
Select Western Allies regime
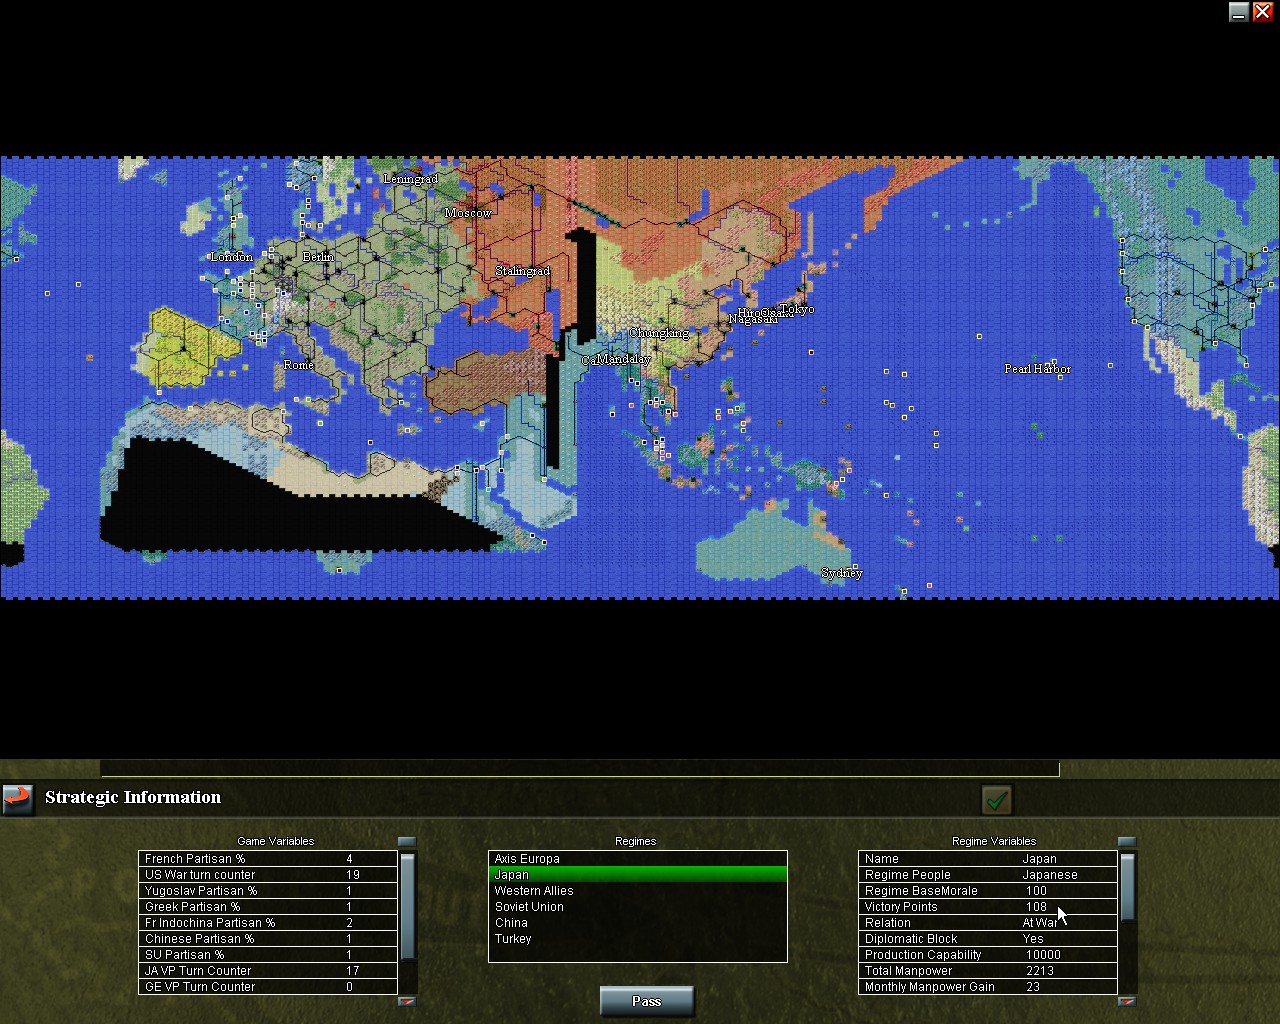(x=638, y=891)
